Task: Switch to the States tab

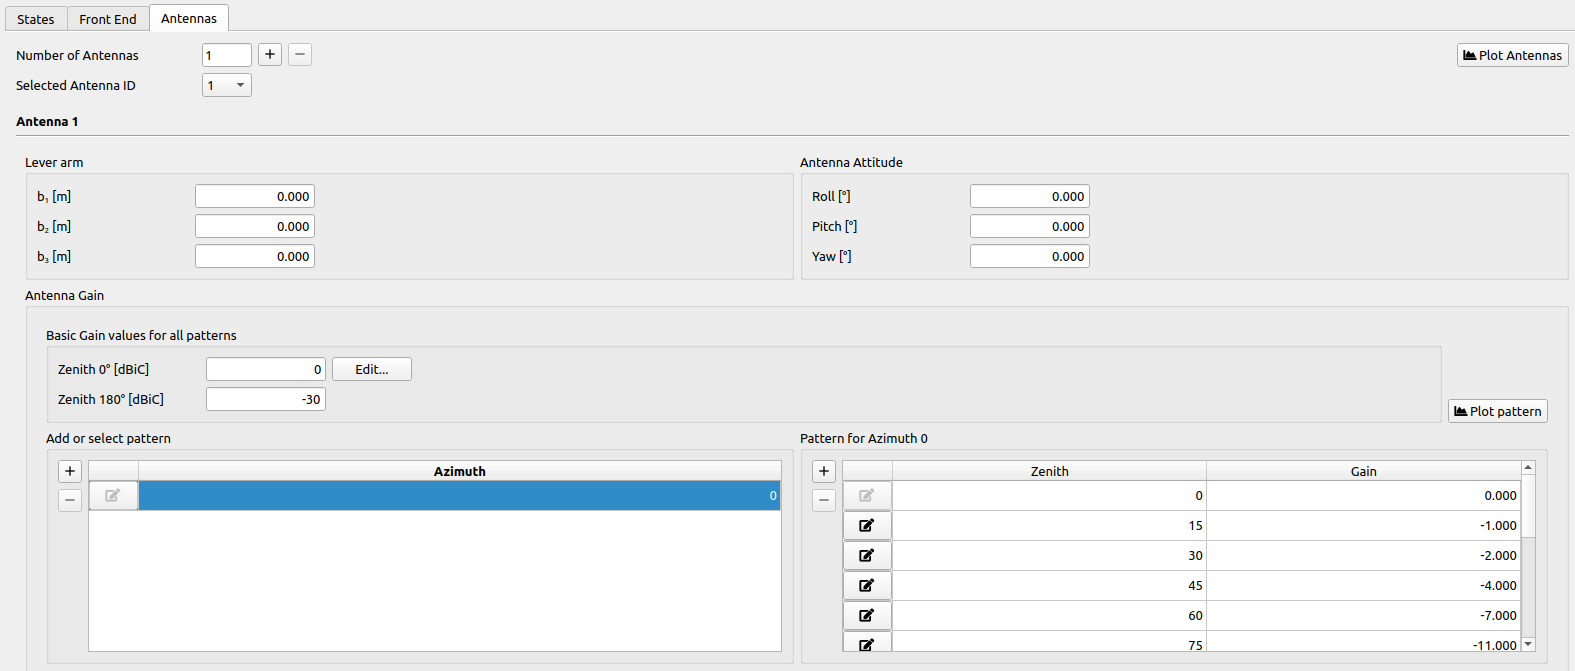Action: coord(36,19)
